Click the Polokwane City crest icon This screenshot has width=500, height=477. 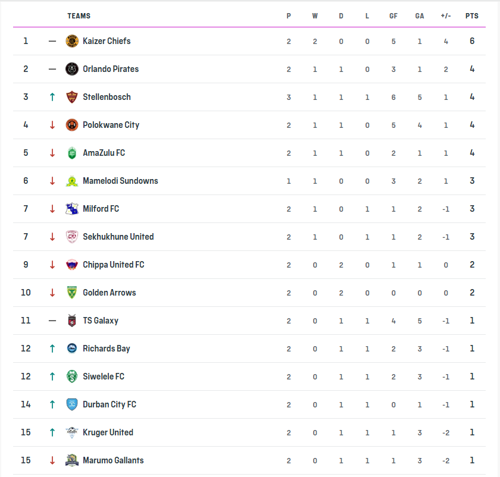click(72, 125)
